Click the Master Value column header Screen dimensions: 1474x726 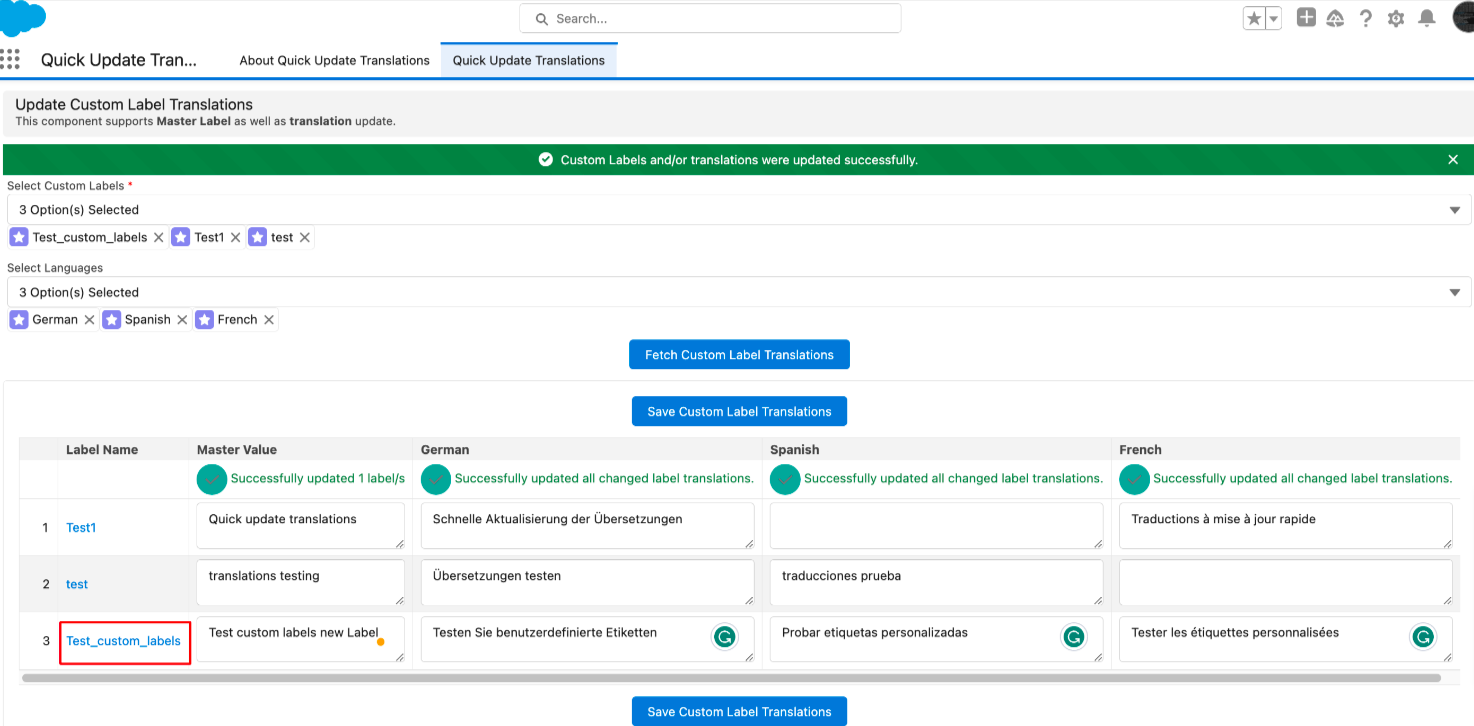[237, 450]
